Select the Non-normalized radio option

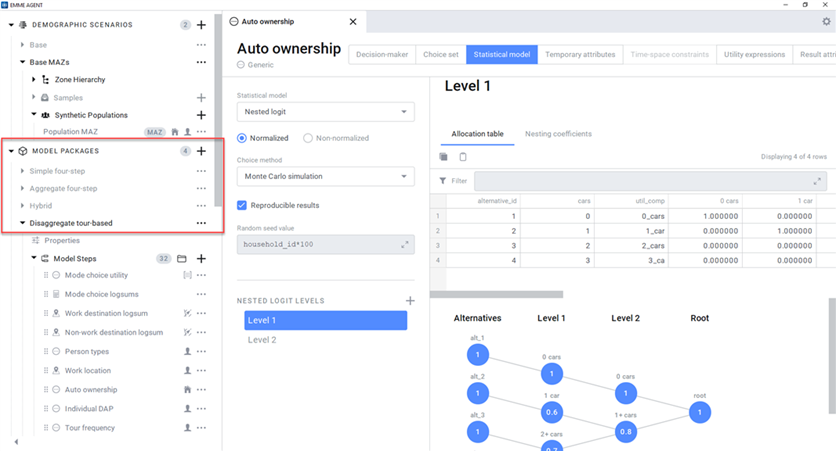[308, 138]
